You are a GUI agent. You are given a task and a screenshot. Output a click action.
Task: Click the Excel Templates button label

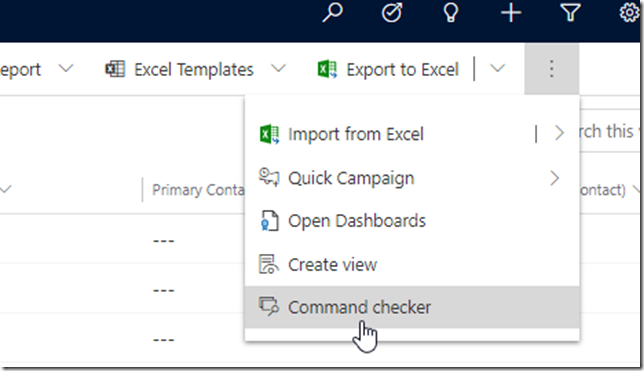click(x=194, y=69)
